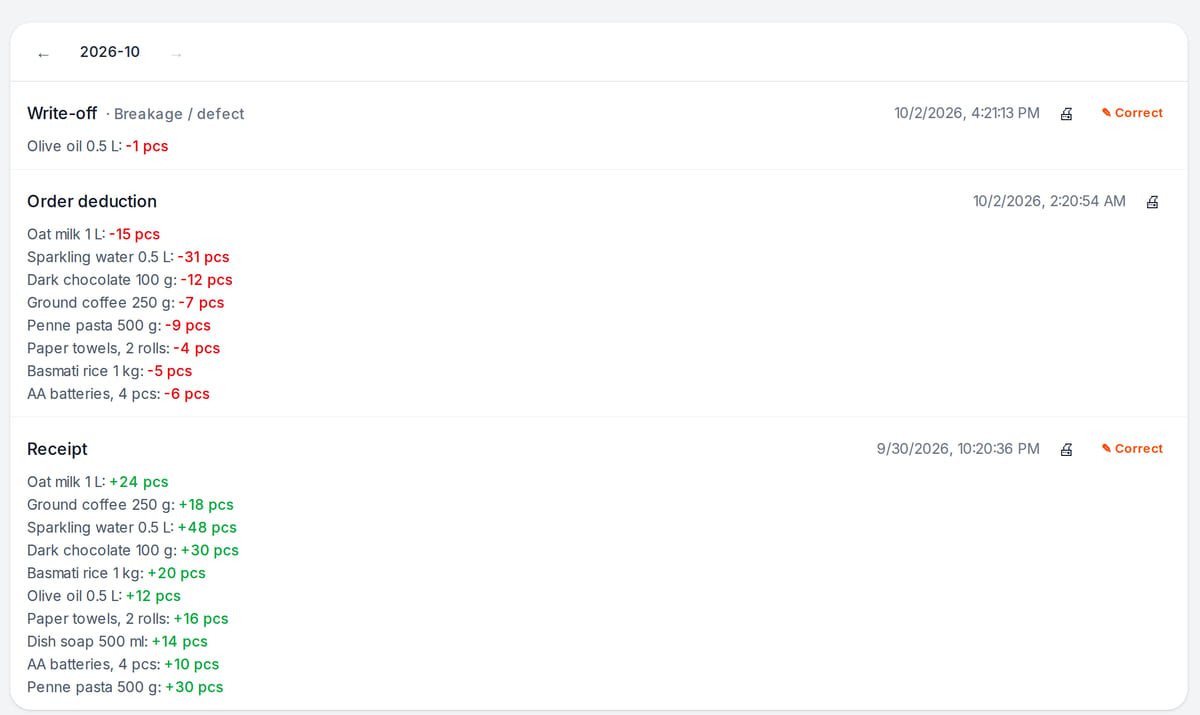Print the Order deduction record
The height and width of the screenshot is (715, 1200).
coord(1152,201)
